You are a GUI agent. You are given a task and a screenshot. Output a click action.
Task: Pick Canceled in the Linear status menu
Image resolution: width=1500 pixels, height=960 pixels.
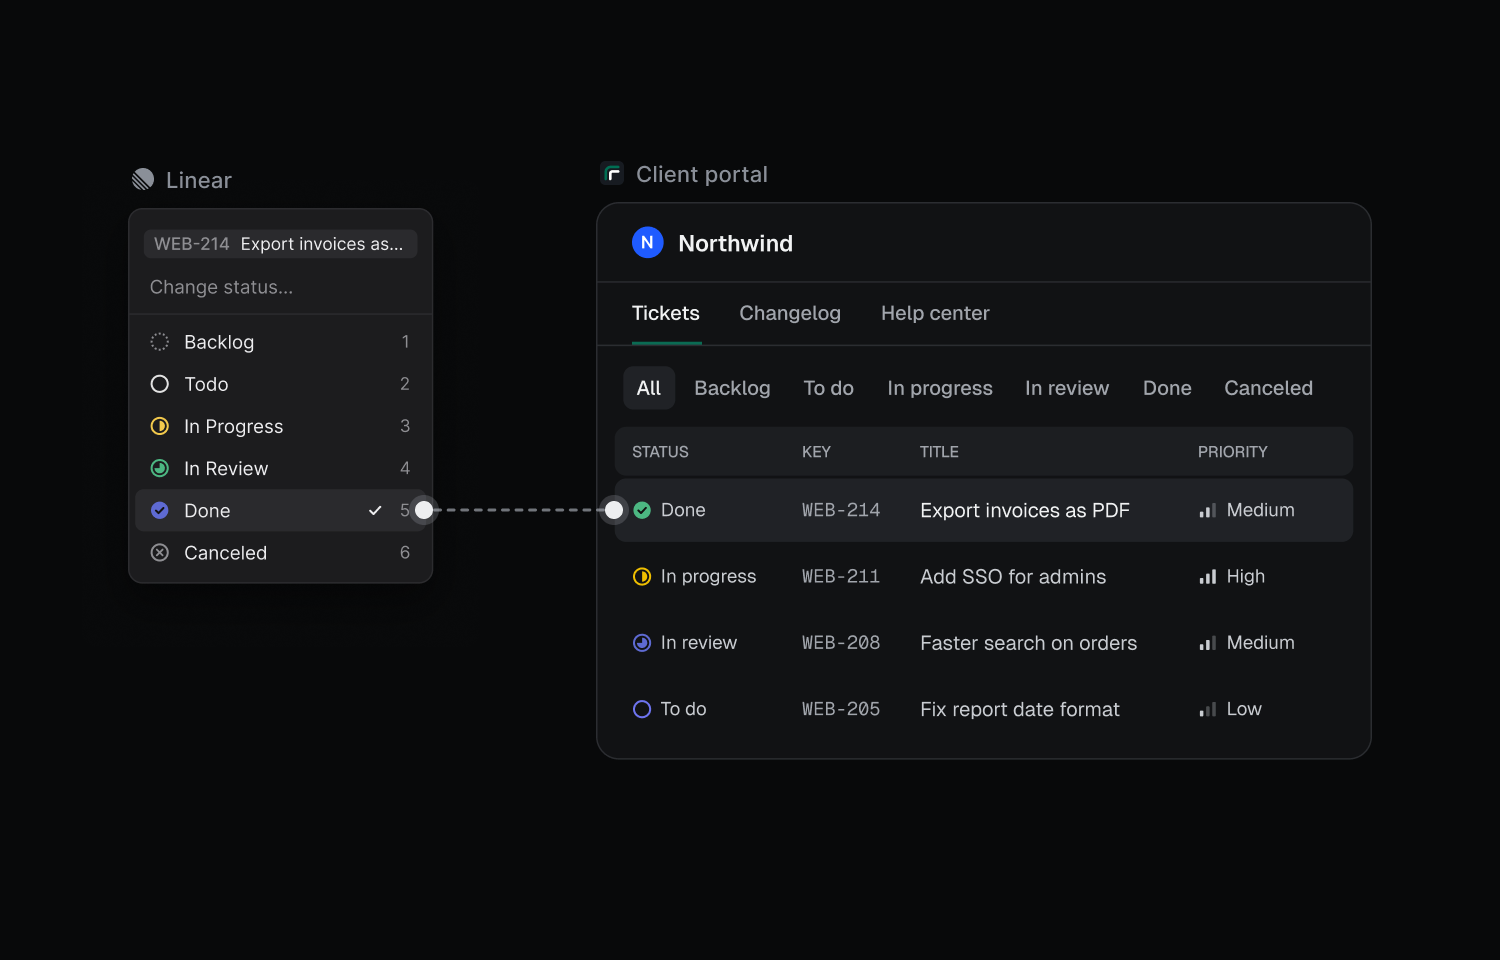(x=281, y=553)
